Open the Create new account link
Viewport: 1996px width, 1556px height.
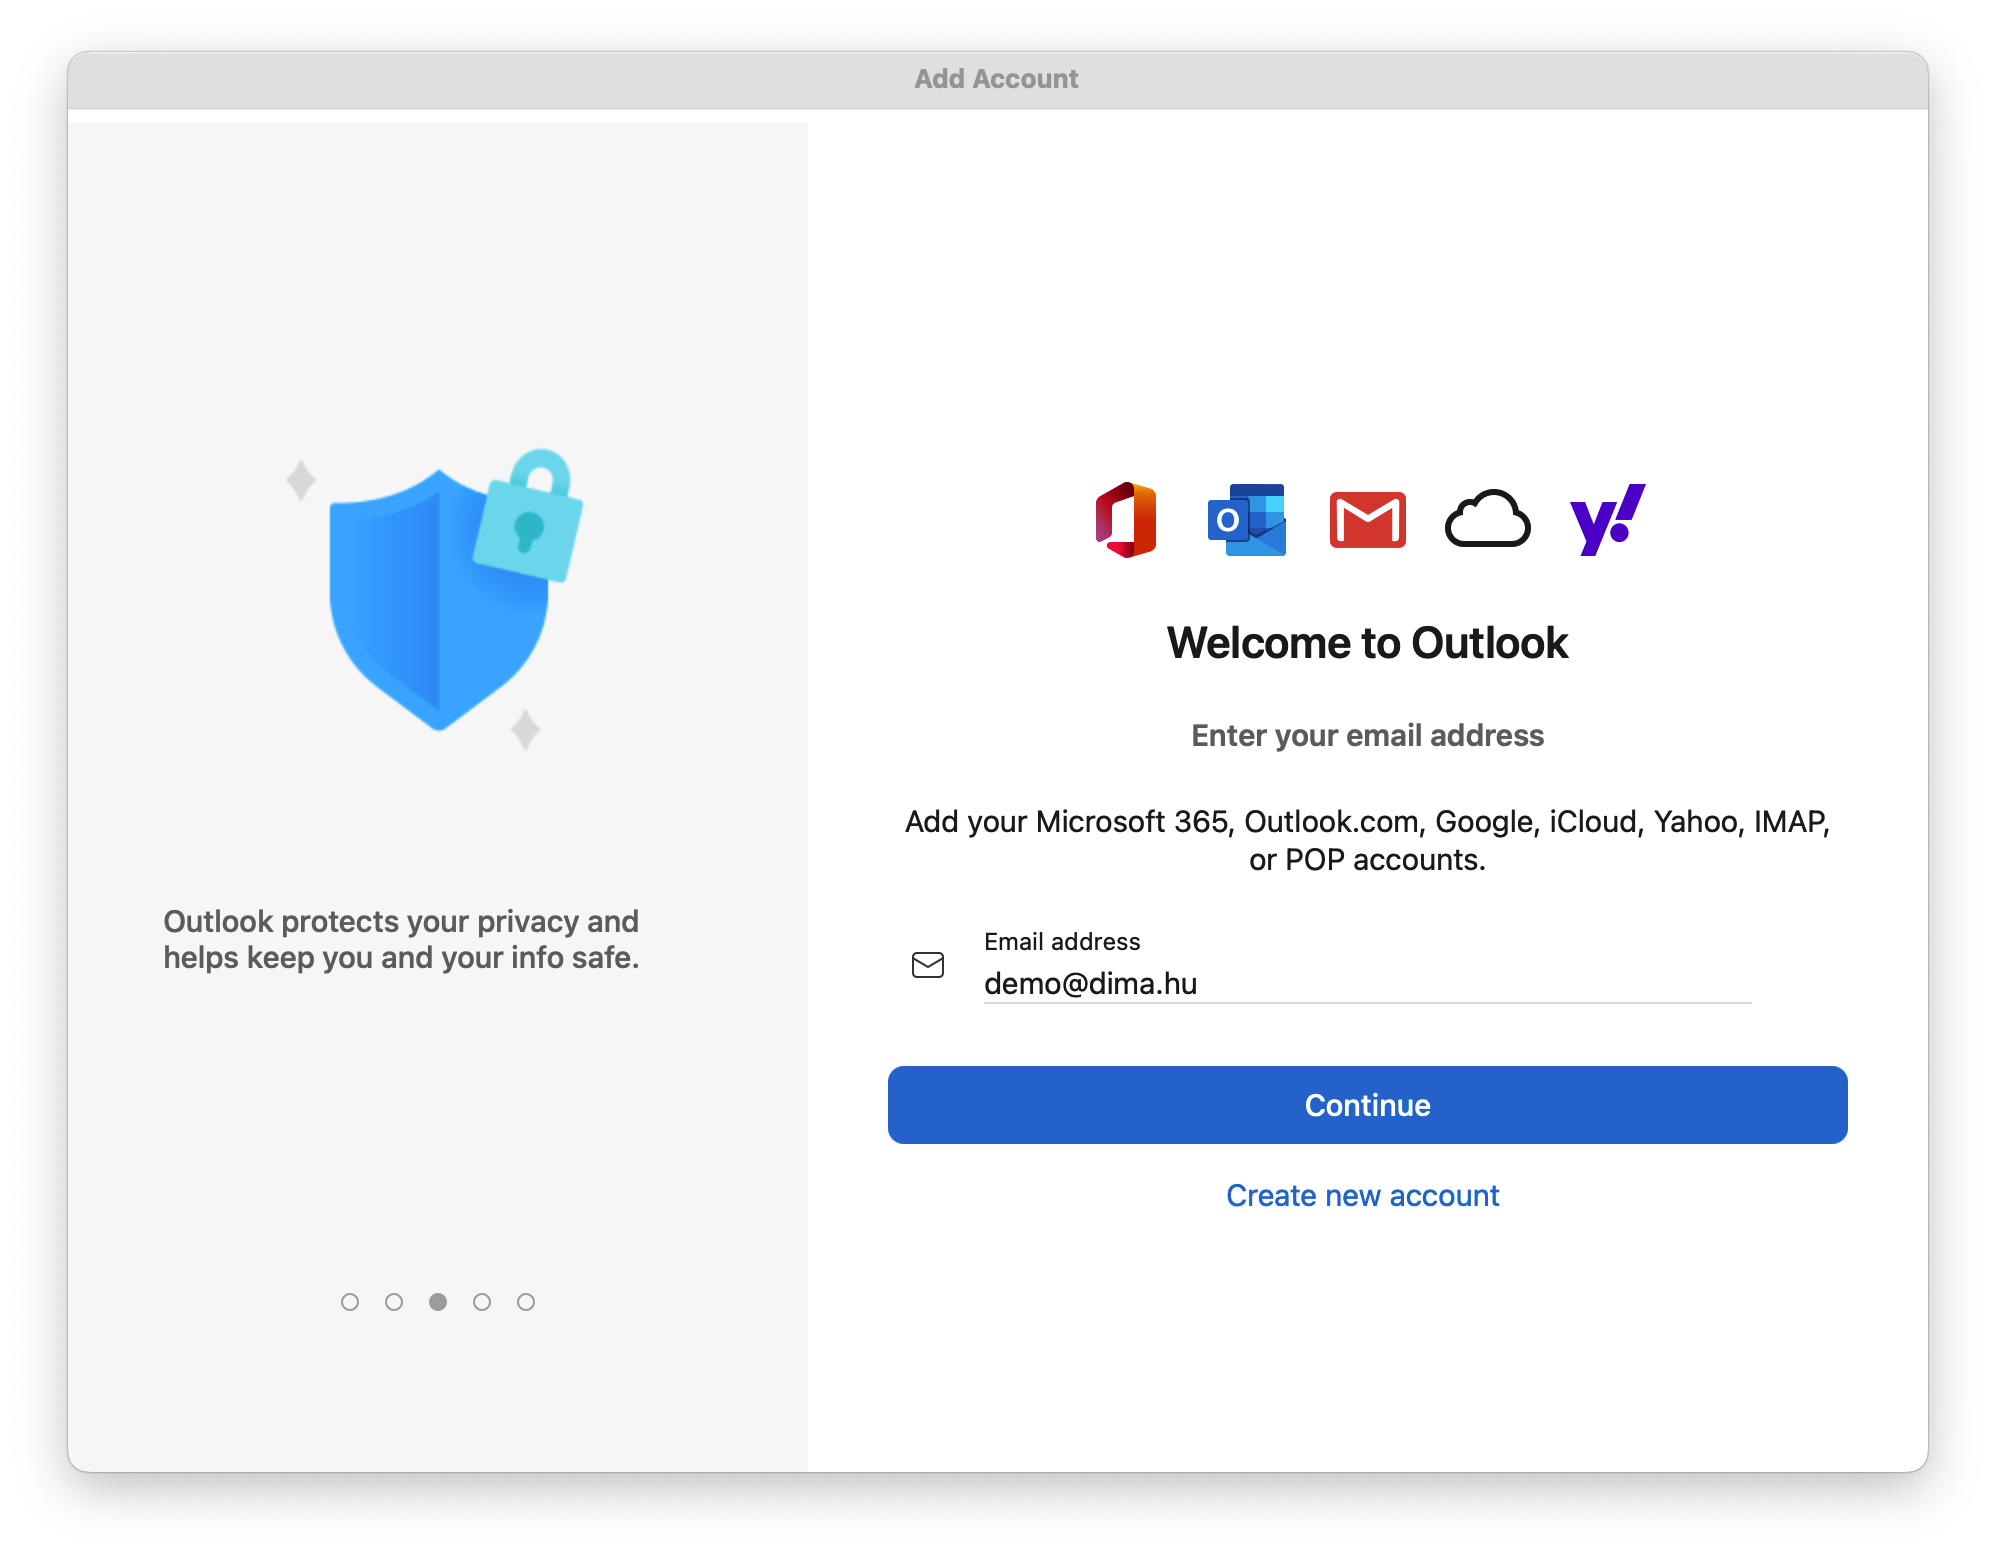(x=1363, y=1196)
